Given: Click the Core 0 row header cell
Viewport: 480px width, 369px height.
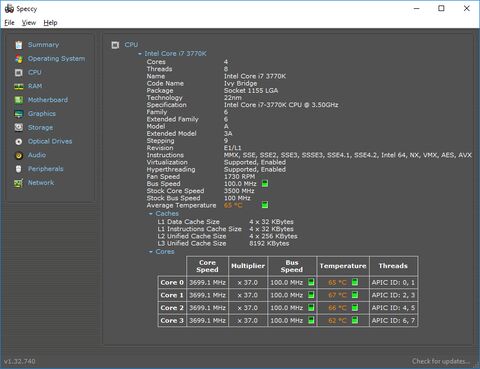Looking at the screenshot, I should 172,282.
